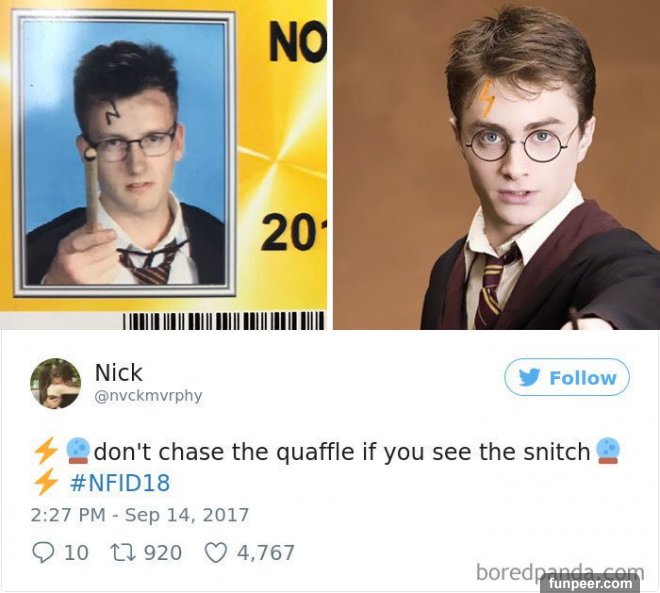Screen dimensions: 660x593
Task: Click the display name Nick
Action: point(119,372)
